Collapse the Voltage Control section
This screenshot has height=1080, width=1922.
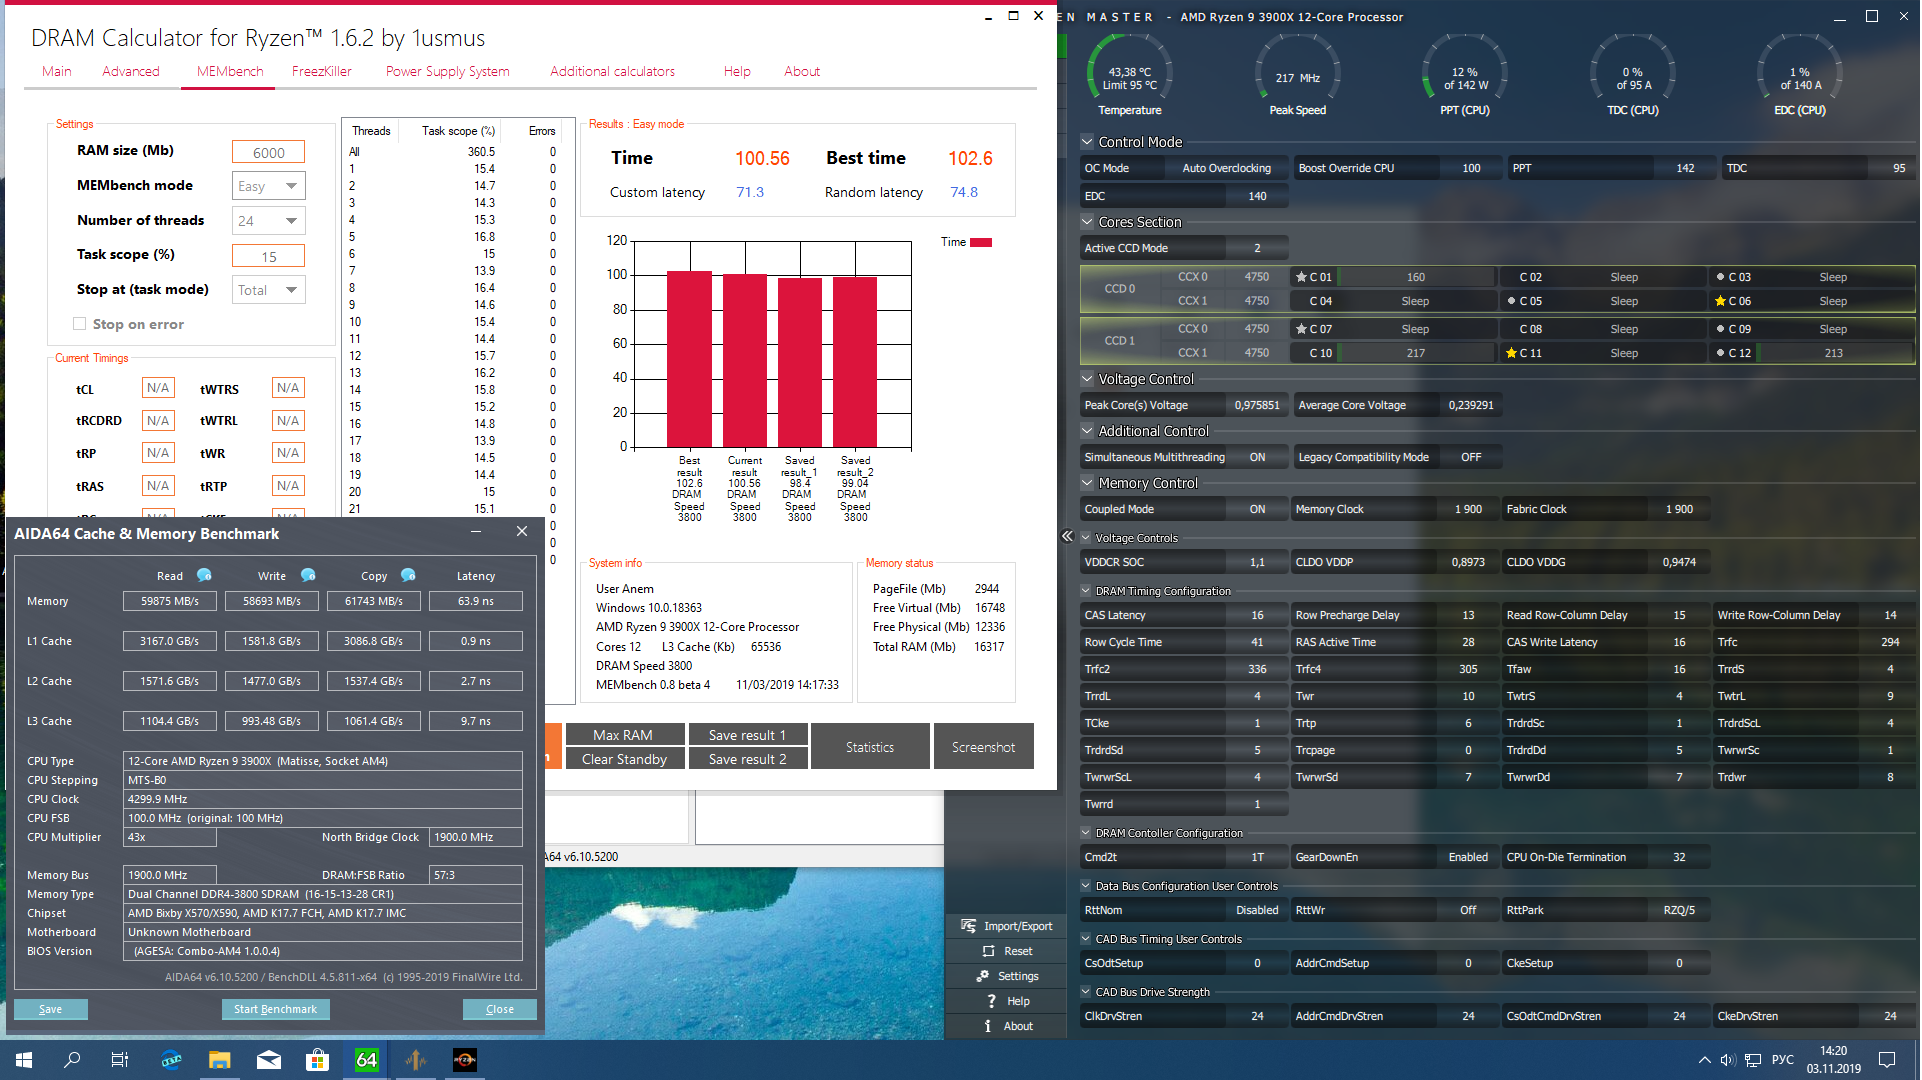pos(1087,379)
